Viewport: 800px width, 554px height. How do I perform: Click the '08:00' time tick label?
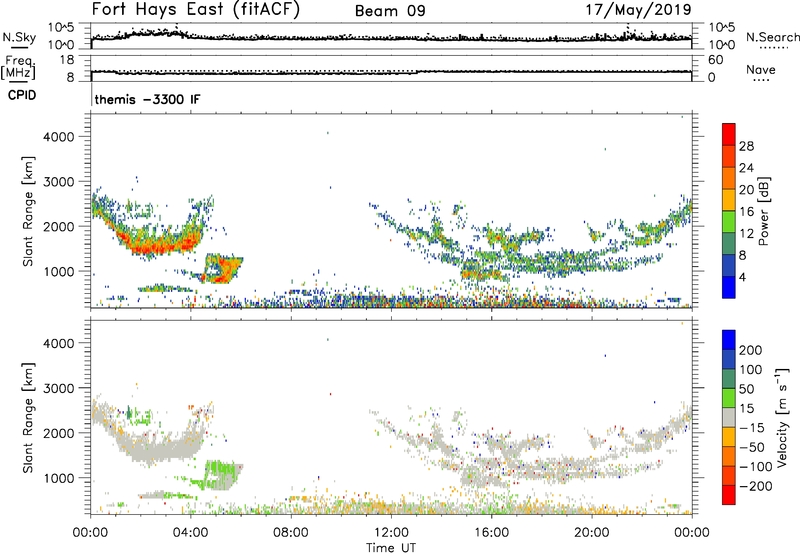point(290,533)
